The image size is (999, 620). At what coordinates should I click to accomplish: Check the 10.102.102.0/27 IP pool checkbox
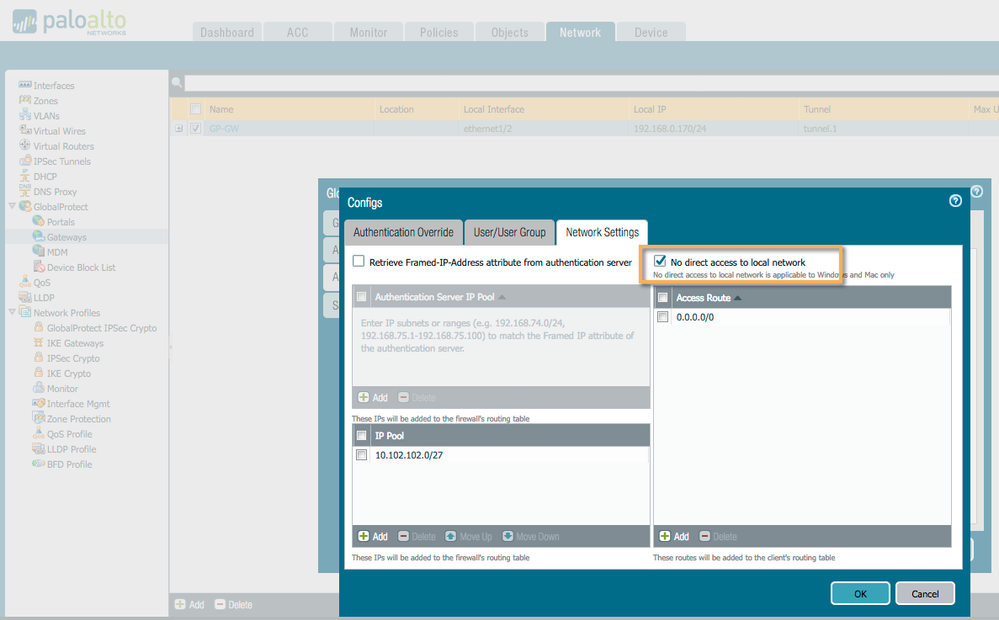[x=361, y=455]
